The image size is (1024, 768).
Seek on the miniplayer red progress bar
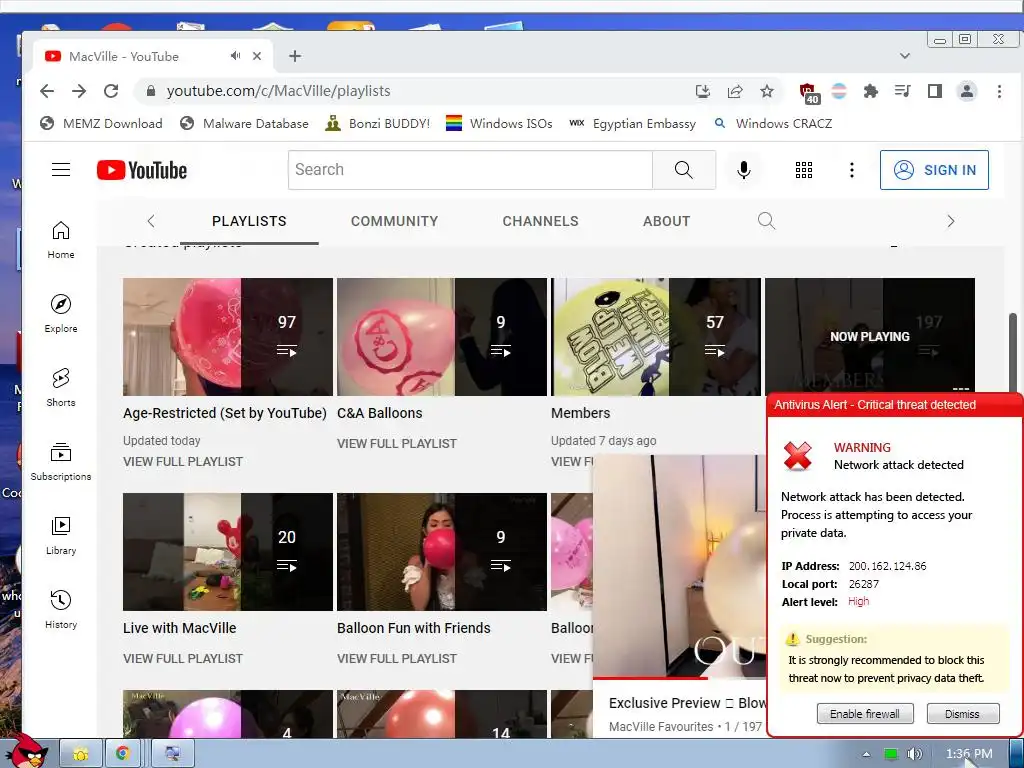(679, 678)
